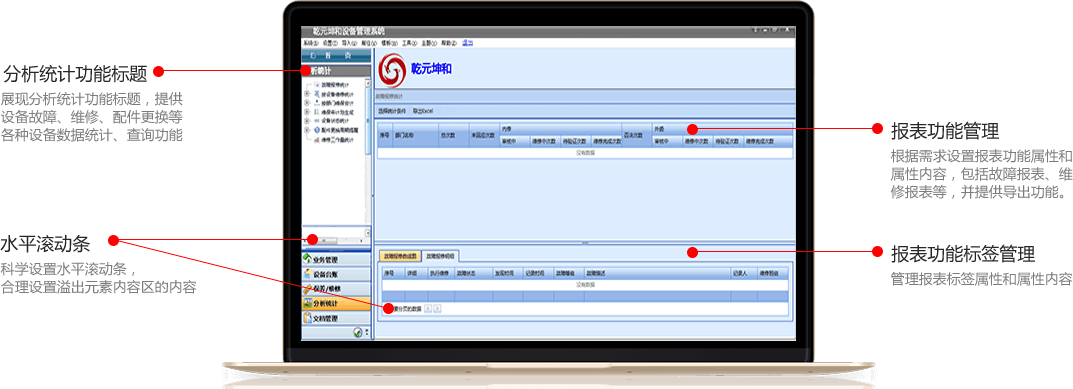Click the 导出Excel button
This screenshot has width=1073, height=389.
(x=423, y=111)
